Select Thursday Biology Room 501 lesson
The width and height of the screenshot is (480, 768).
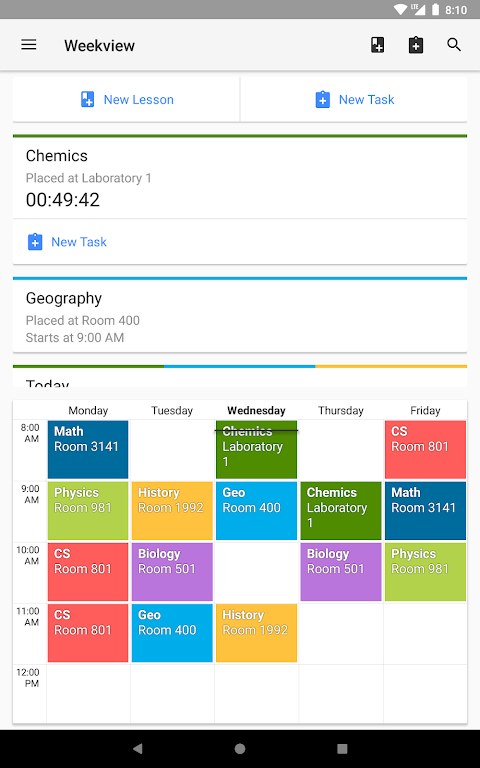point(341,572)
